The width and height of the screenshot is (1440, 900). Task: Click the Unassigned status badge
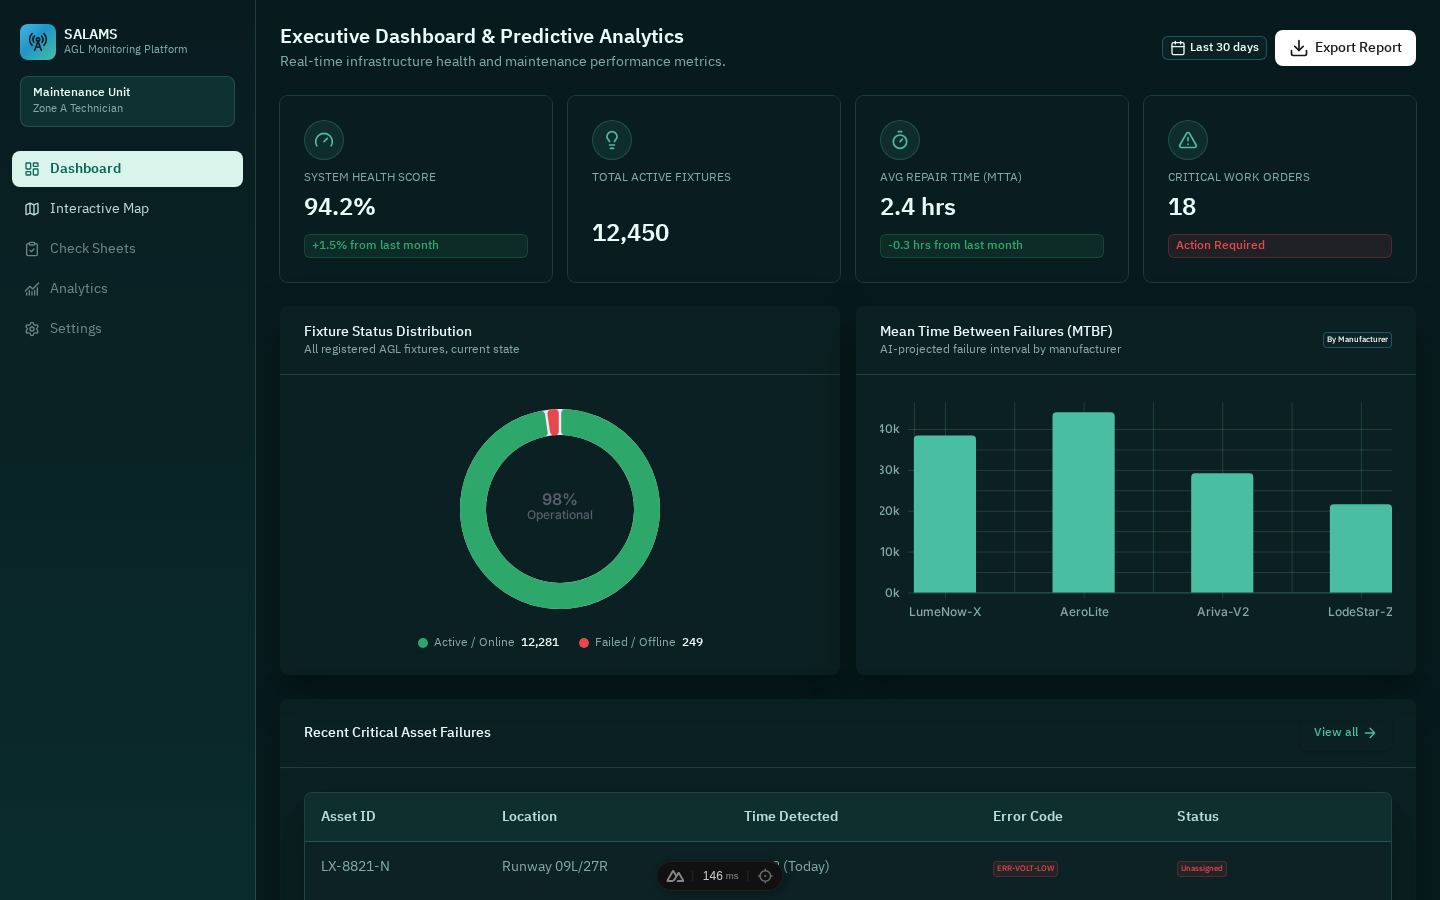[1201, 869]
